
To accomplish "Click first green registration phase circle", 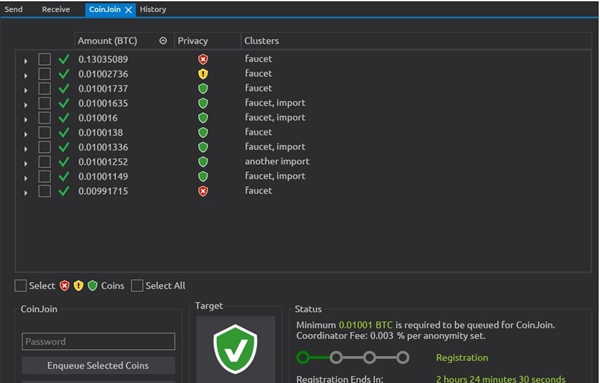I will (303, 358).
